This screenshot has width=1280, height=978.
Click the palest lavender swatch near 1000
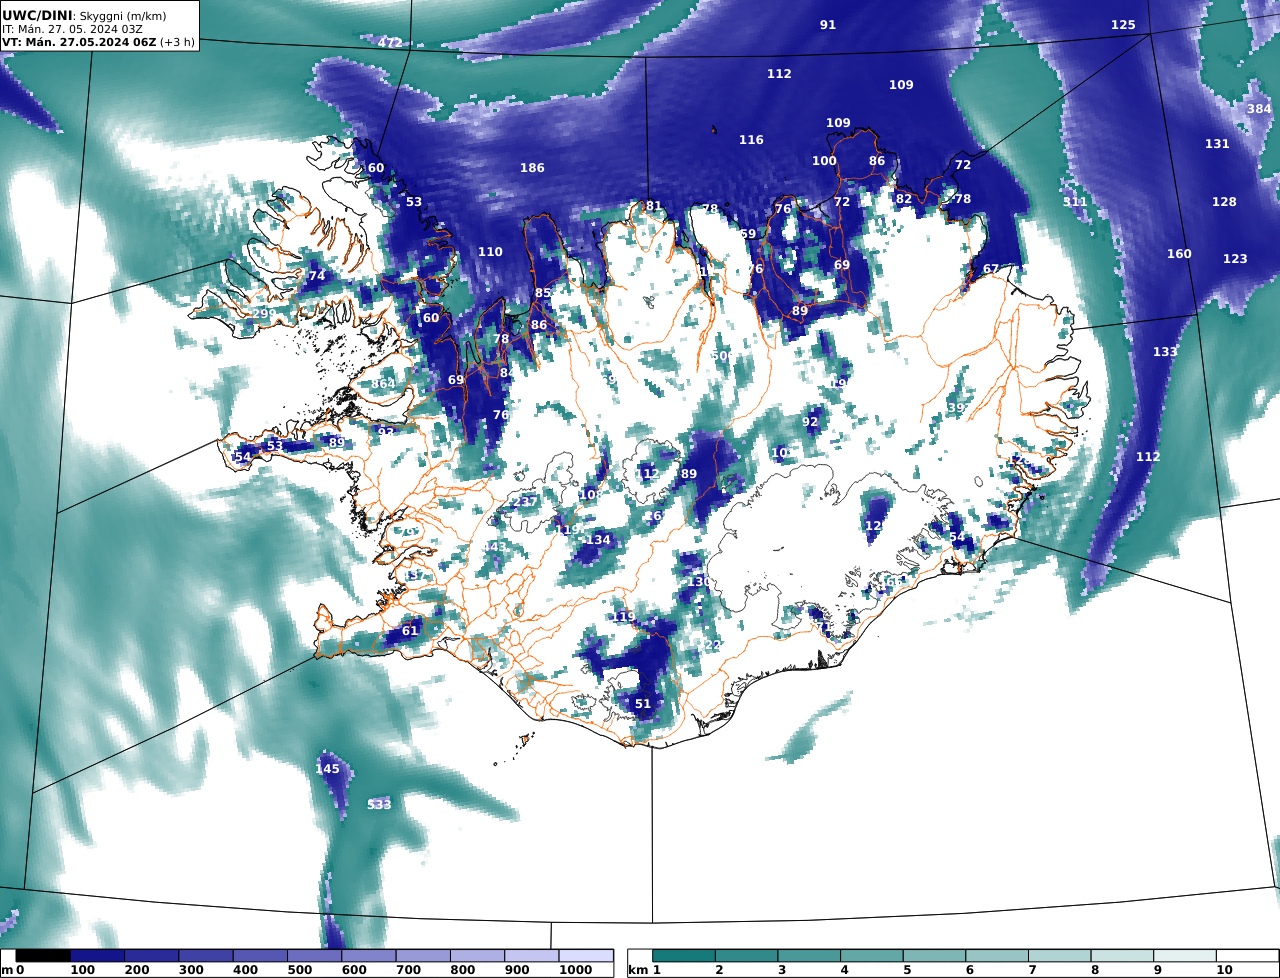(586, 956)
